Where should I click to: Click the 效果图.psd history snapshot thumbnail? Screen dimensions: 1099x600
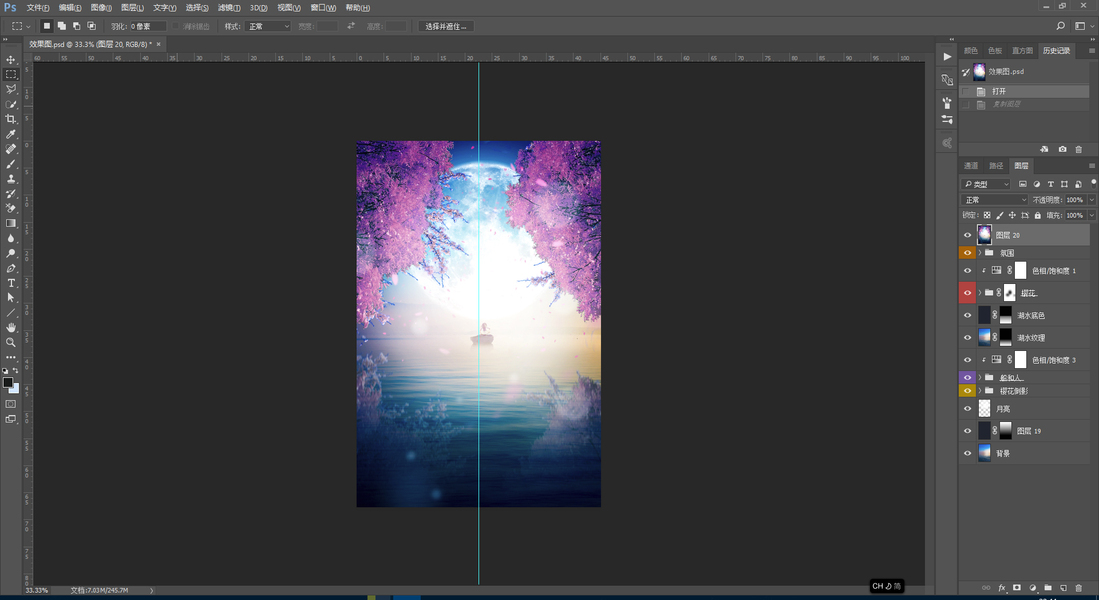click(x=979, y=71)
